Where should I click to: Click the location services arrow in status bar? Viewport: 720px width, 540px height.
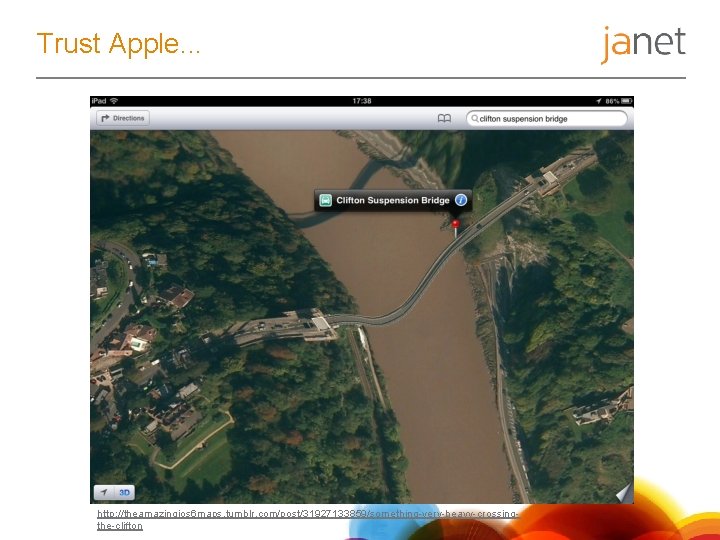599,101
